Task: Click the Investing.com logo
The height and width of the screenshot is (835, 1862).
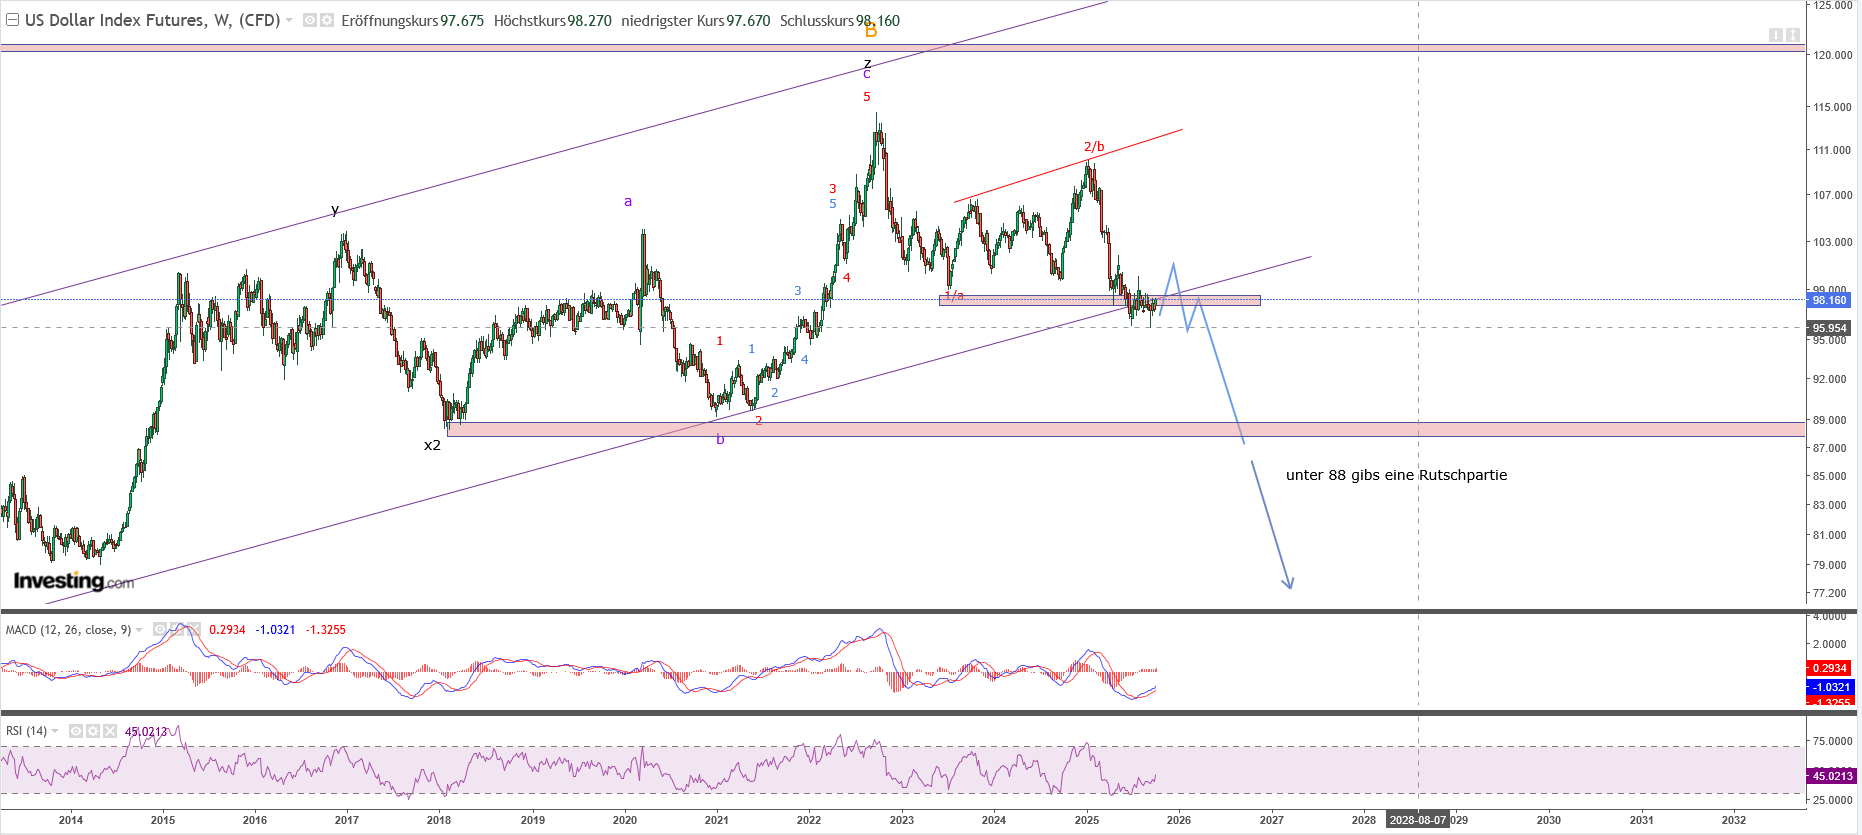Action: pyautogui.click(x=73, y=581)
